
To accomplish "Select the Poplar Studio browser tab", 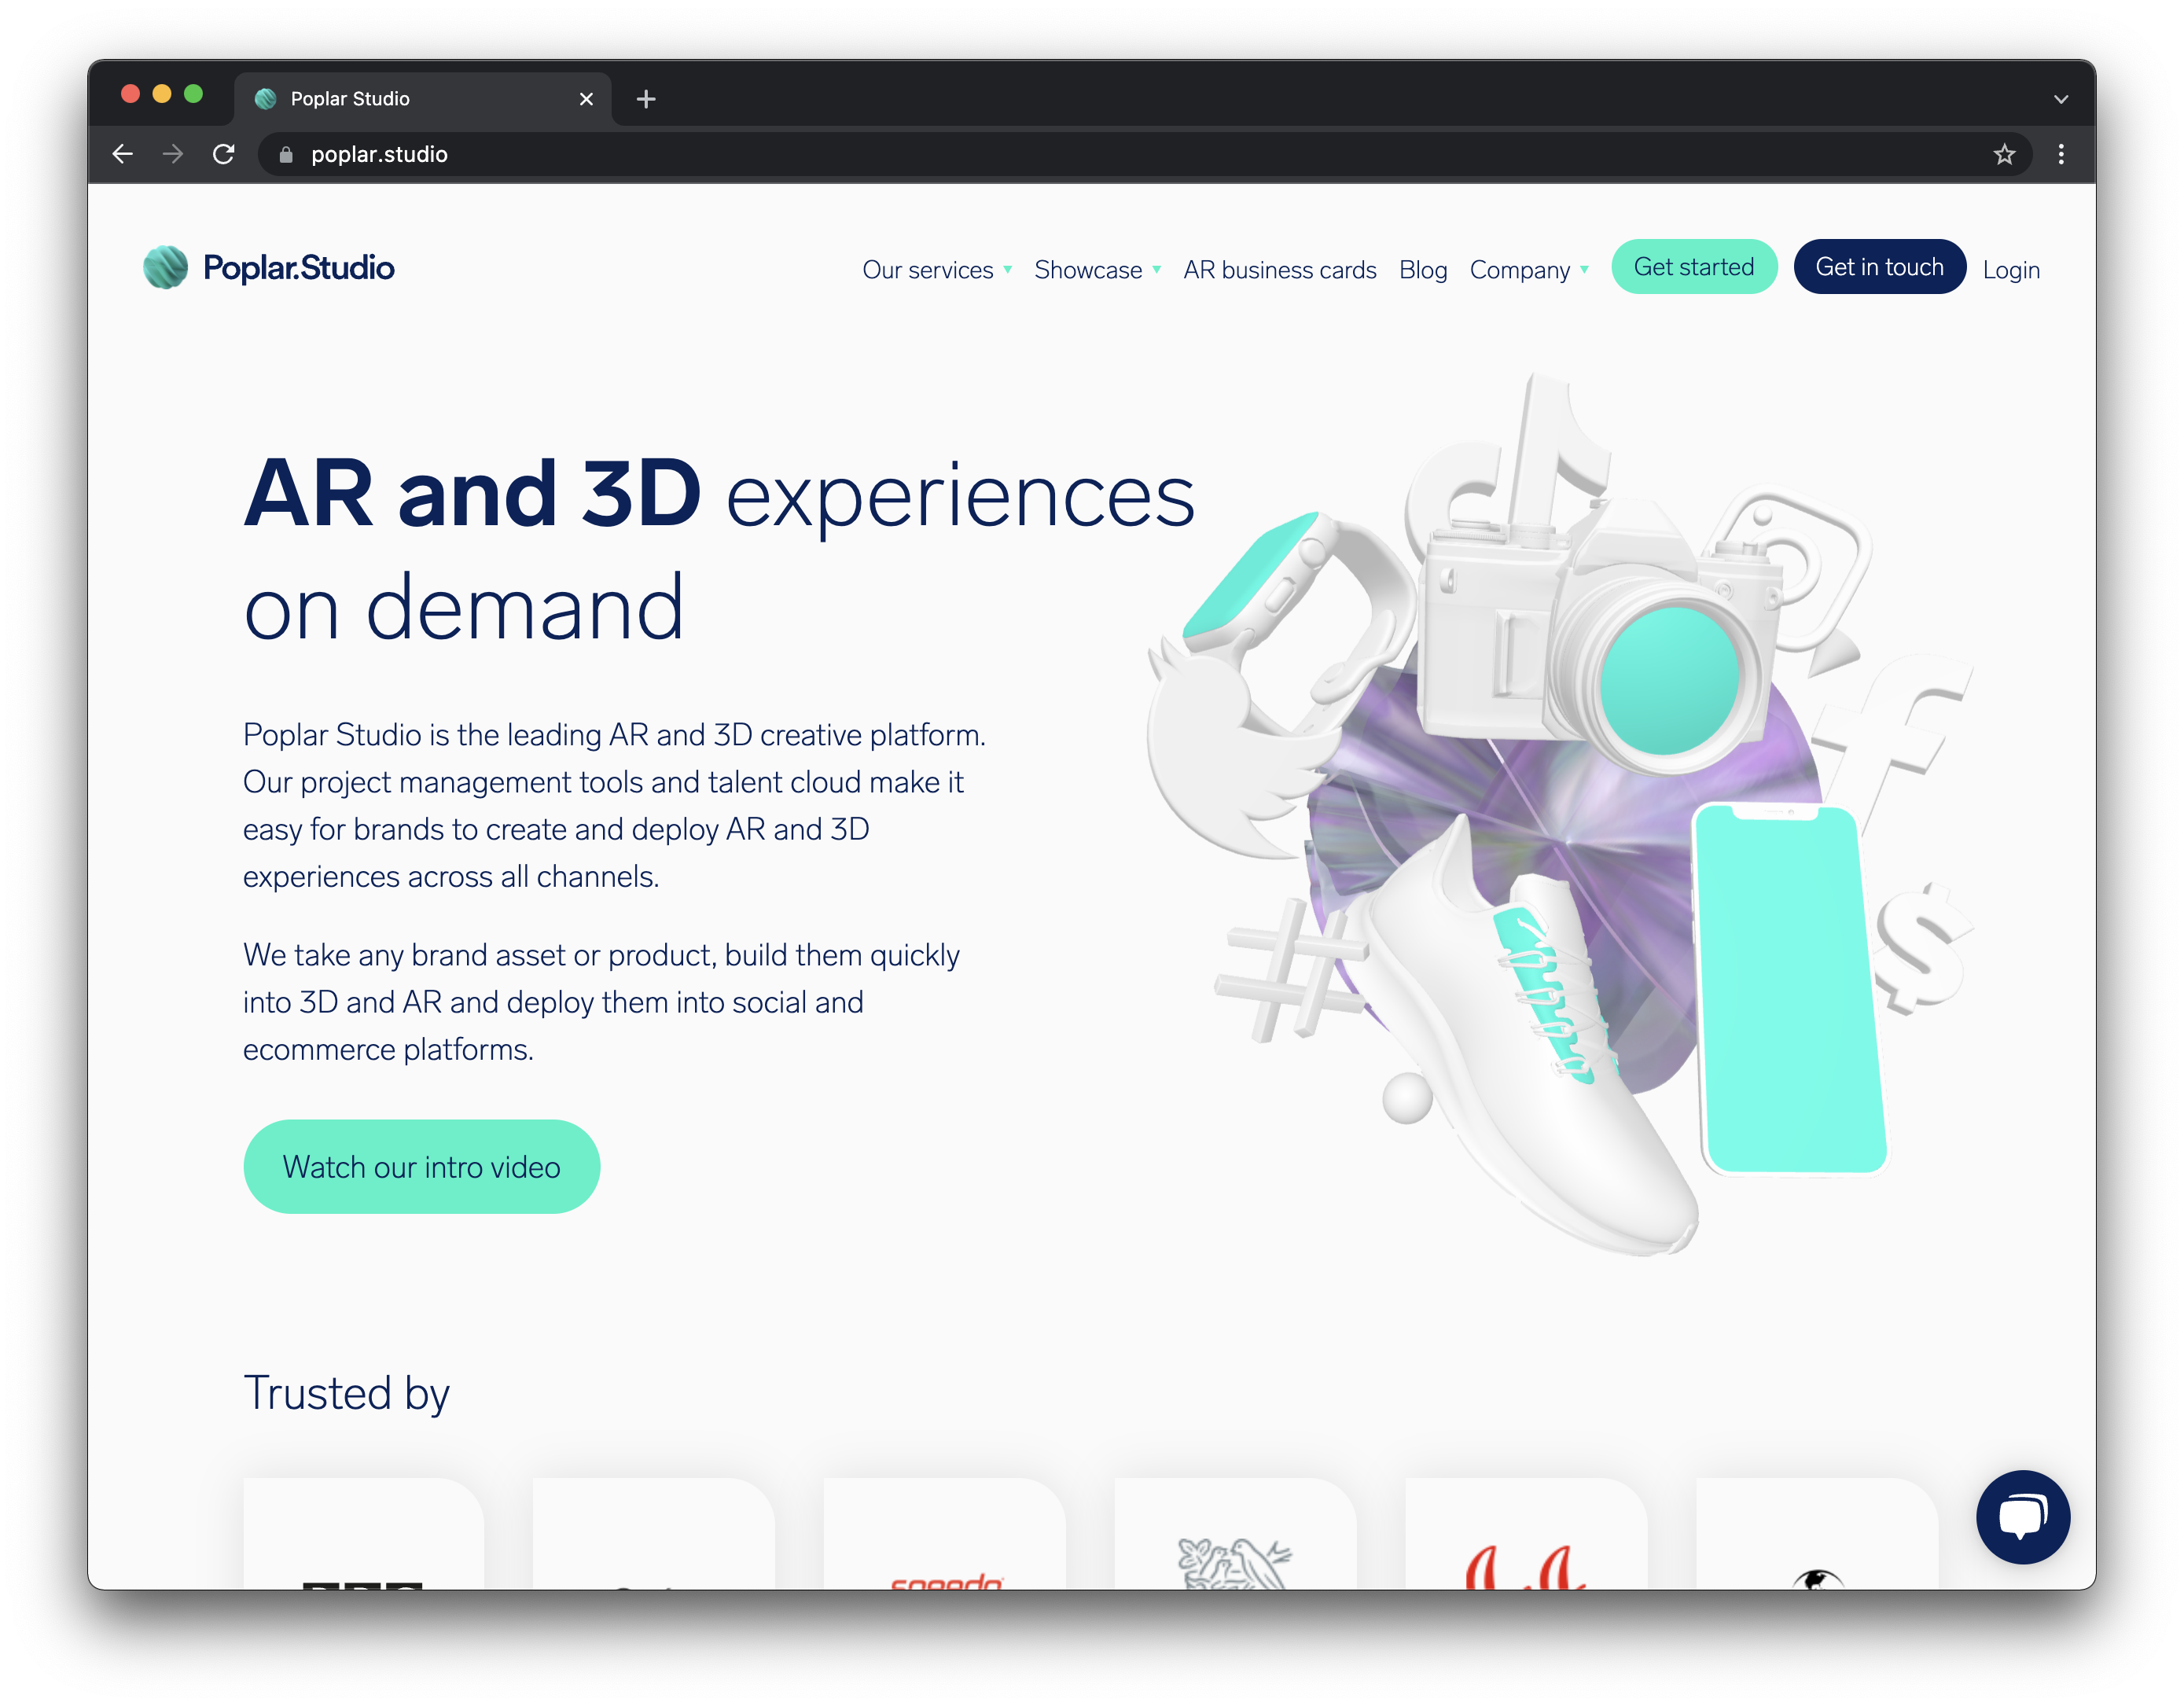I will (x=423, y=99).
